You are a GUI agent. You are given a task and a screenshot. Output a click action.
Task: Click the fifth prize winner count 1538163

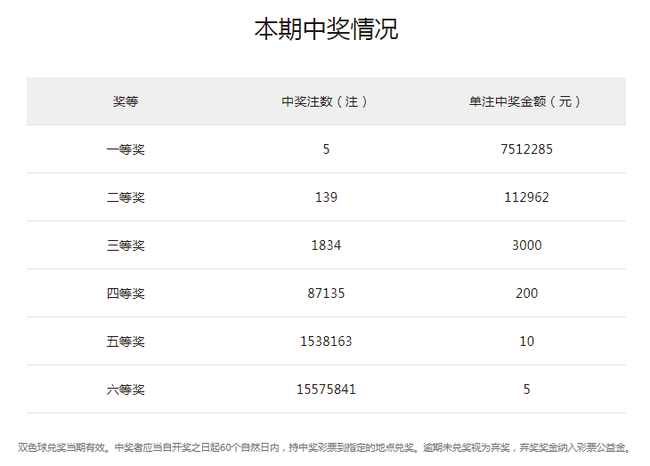pos(326,342)
